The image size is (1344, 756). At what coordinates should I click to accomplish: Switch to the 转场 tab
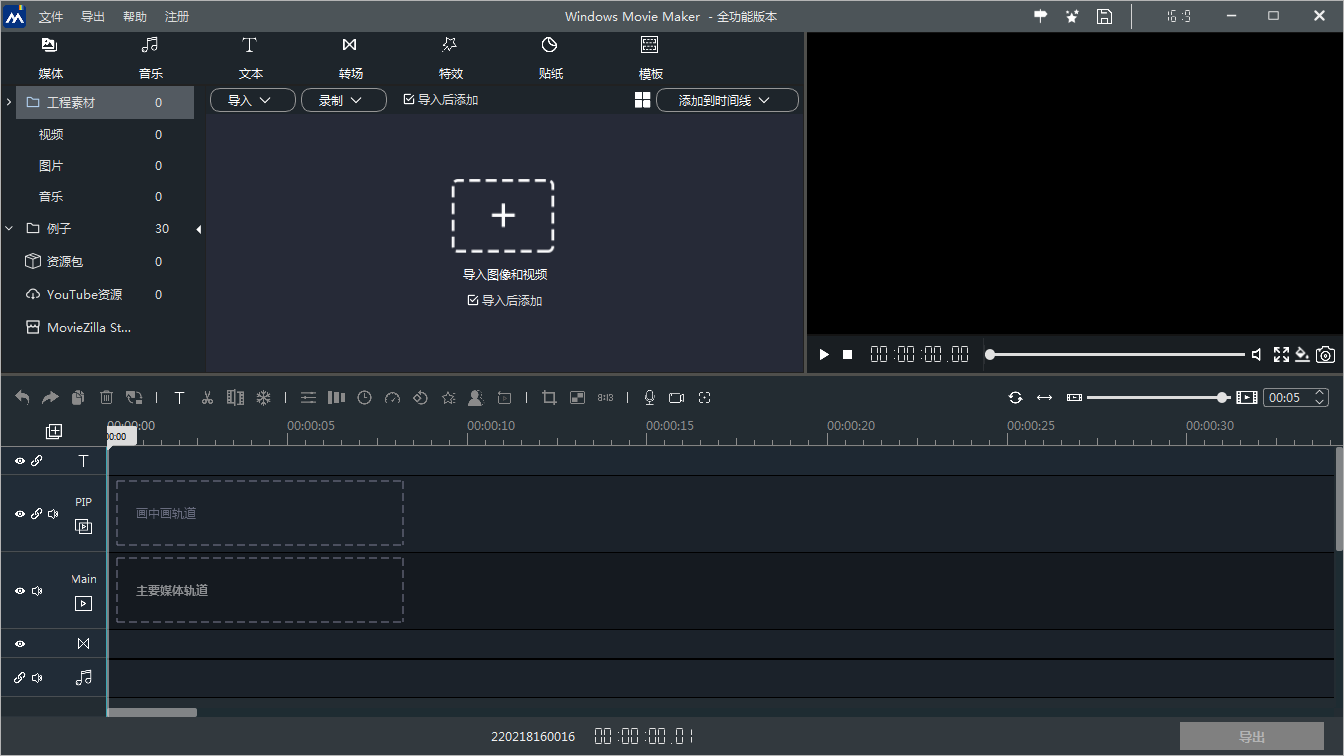[350, 58]
